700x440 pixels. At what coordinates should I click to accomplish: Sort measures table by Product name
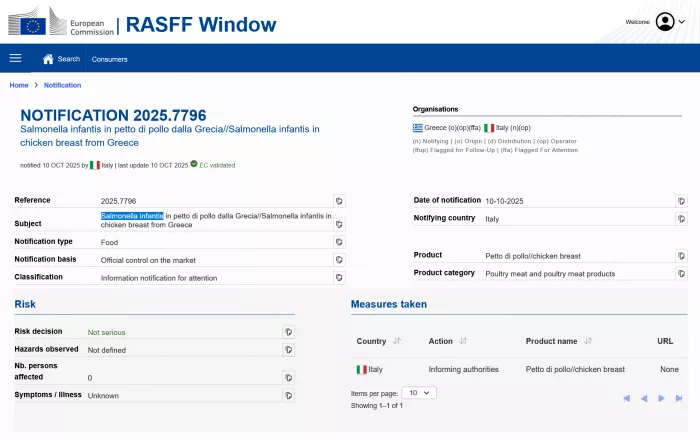point(587,341)
